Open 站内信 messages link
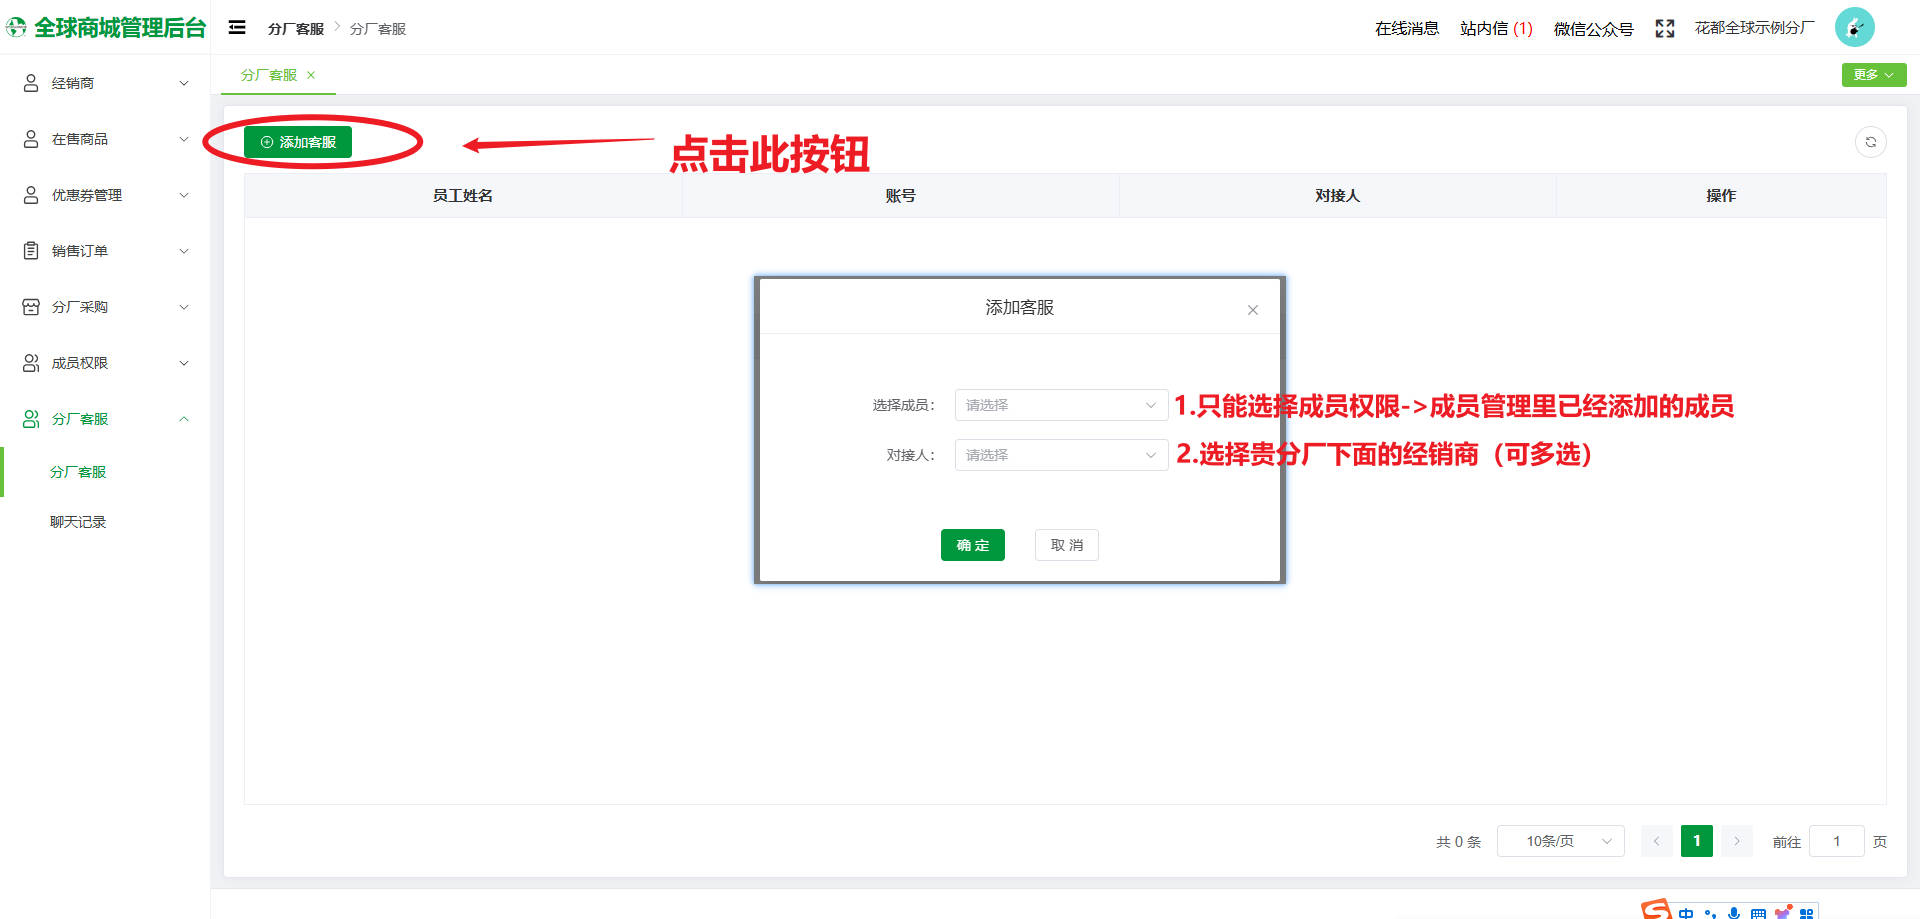1920x919 pixels. pyautogui.click(x=1495, y=29)
